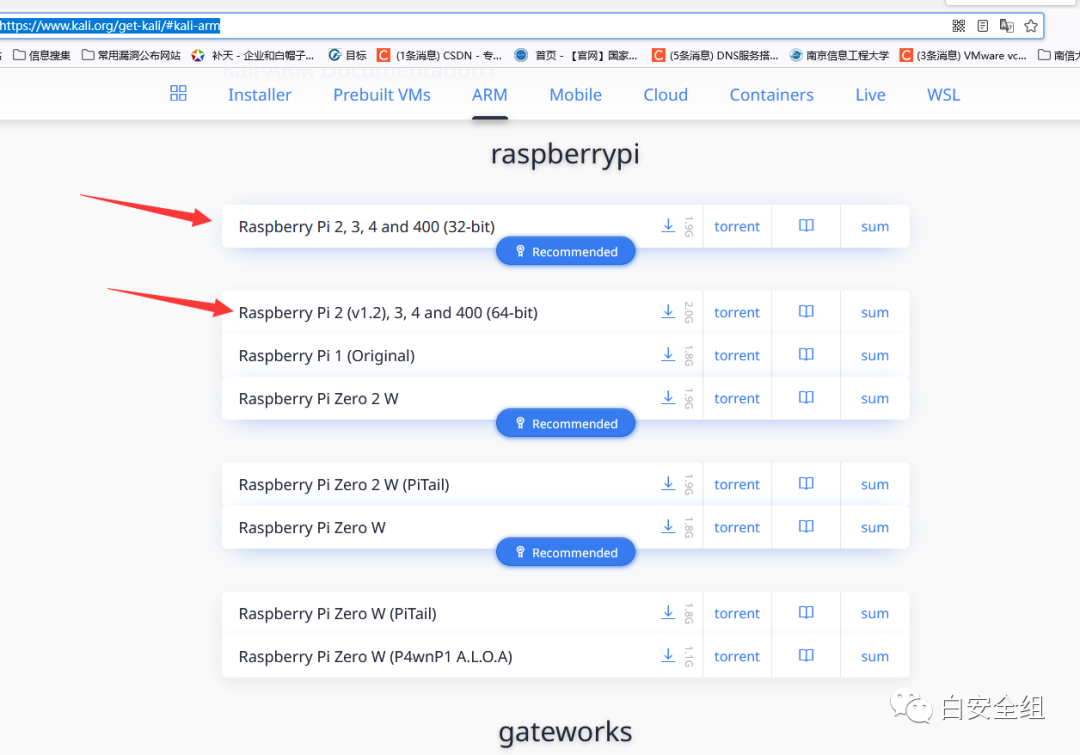Open documentation book icon for Raspberry Pi 64-bit row
This screenshot has height=755, width=1080.
[x=806, y=311]
